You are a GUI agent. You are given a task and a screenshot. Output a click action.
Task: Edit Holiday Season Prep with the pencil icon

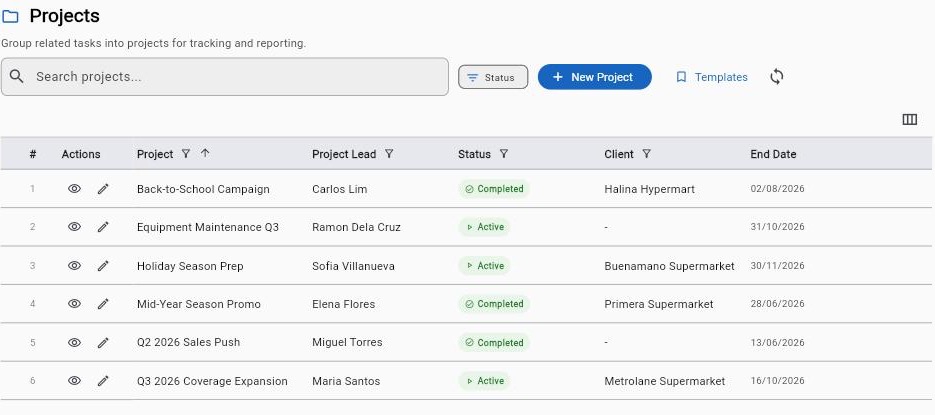click(x=103, y=265)
